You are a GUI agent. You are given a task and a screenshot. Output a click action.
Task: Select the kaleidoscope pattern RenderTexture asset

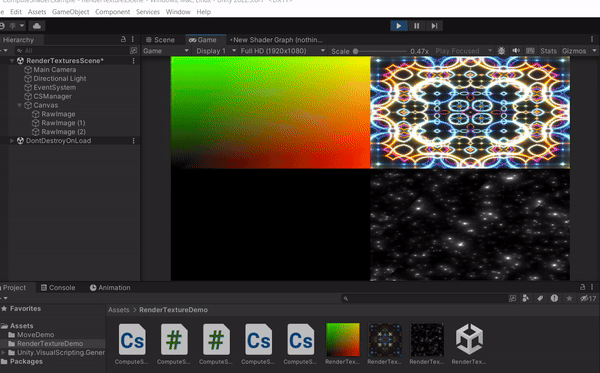[x=385, y=344]
